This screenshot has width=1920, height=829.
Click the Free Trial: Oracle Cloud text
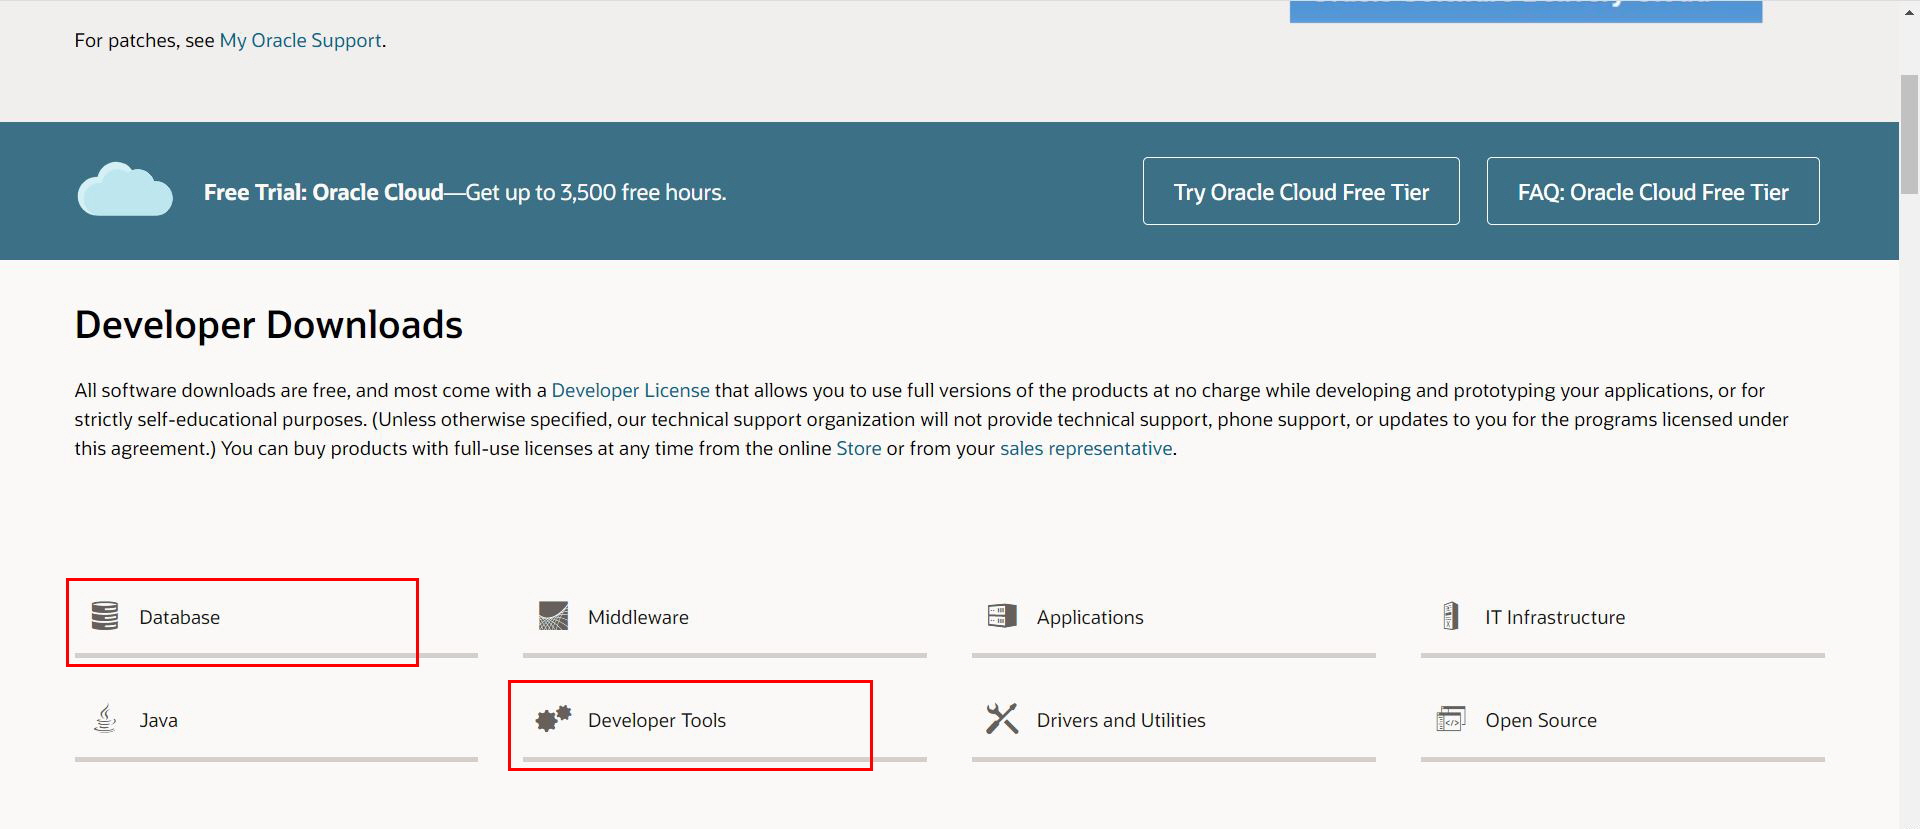323,192
